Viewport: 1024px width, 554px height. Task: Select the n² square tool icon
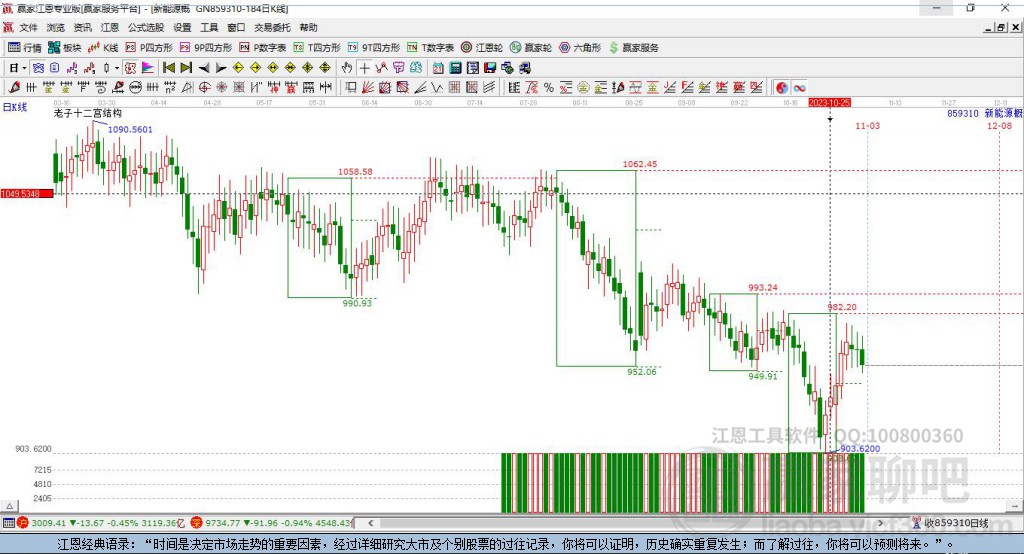170,88
